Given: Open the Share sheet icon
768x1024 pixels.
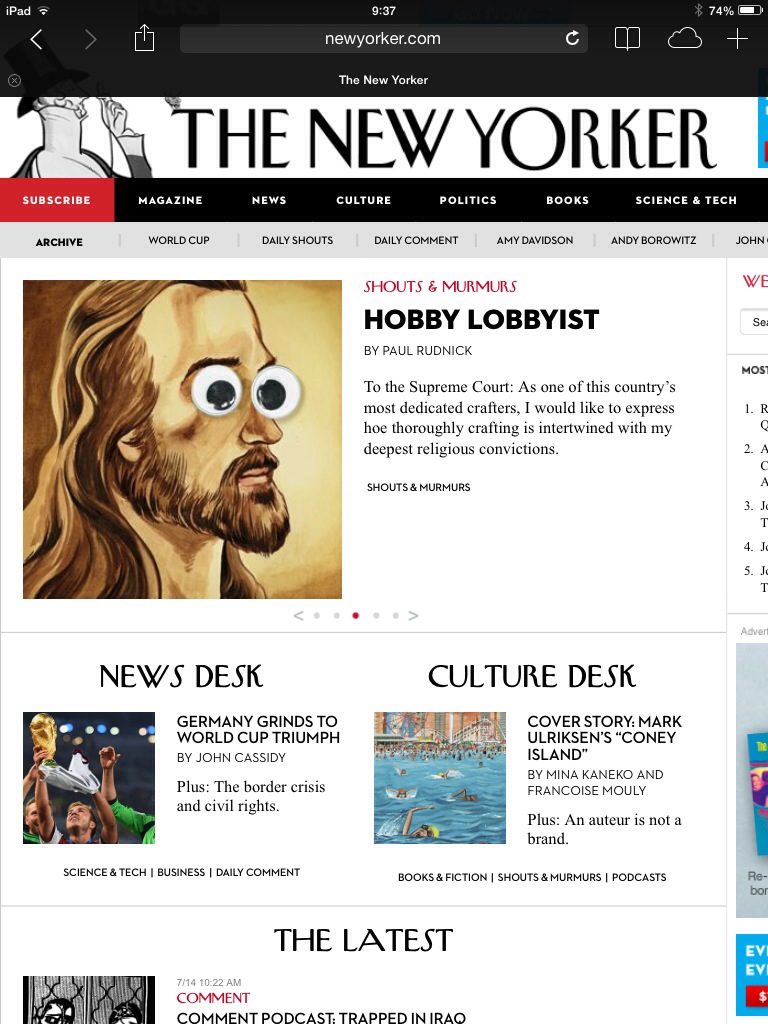Looking at the screenshot, I should [144, 38].
